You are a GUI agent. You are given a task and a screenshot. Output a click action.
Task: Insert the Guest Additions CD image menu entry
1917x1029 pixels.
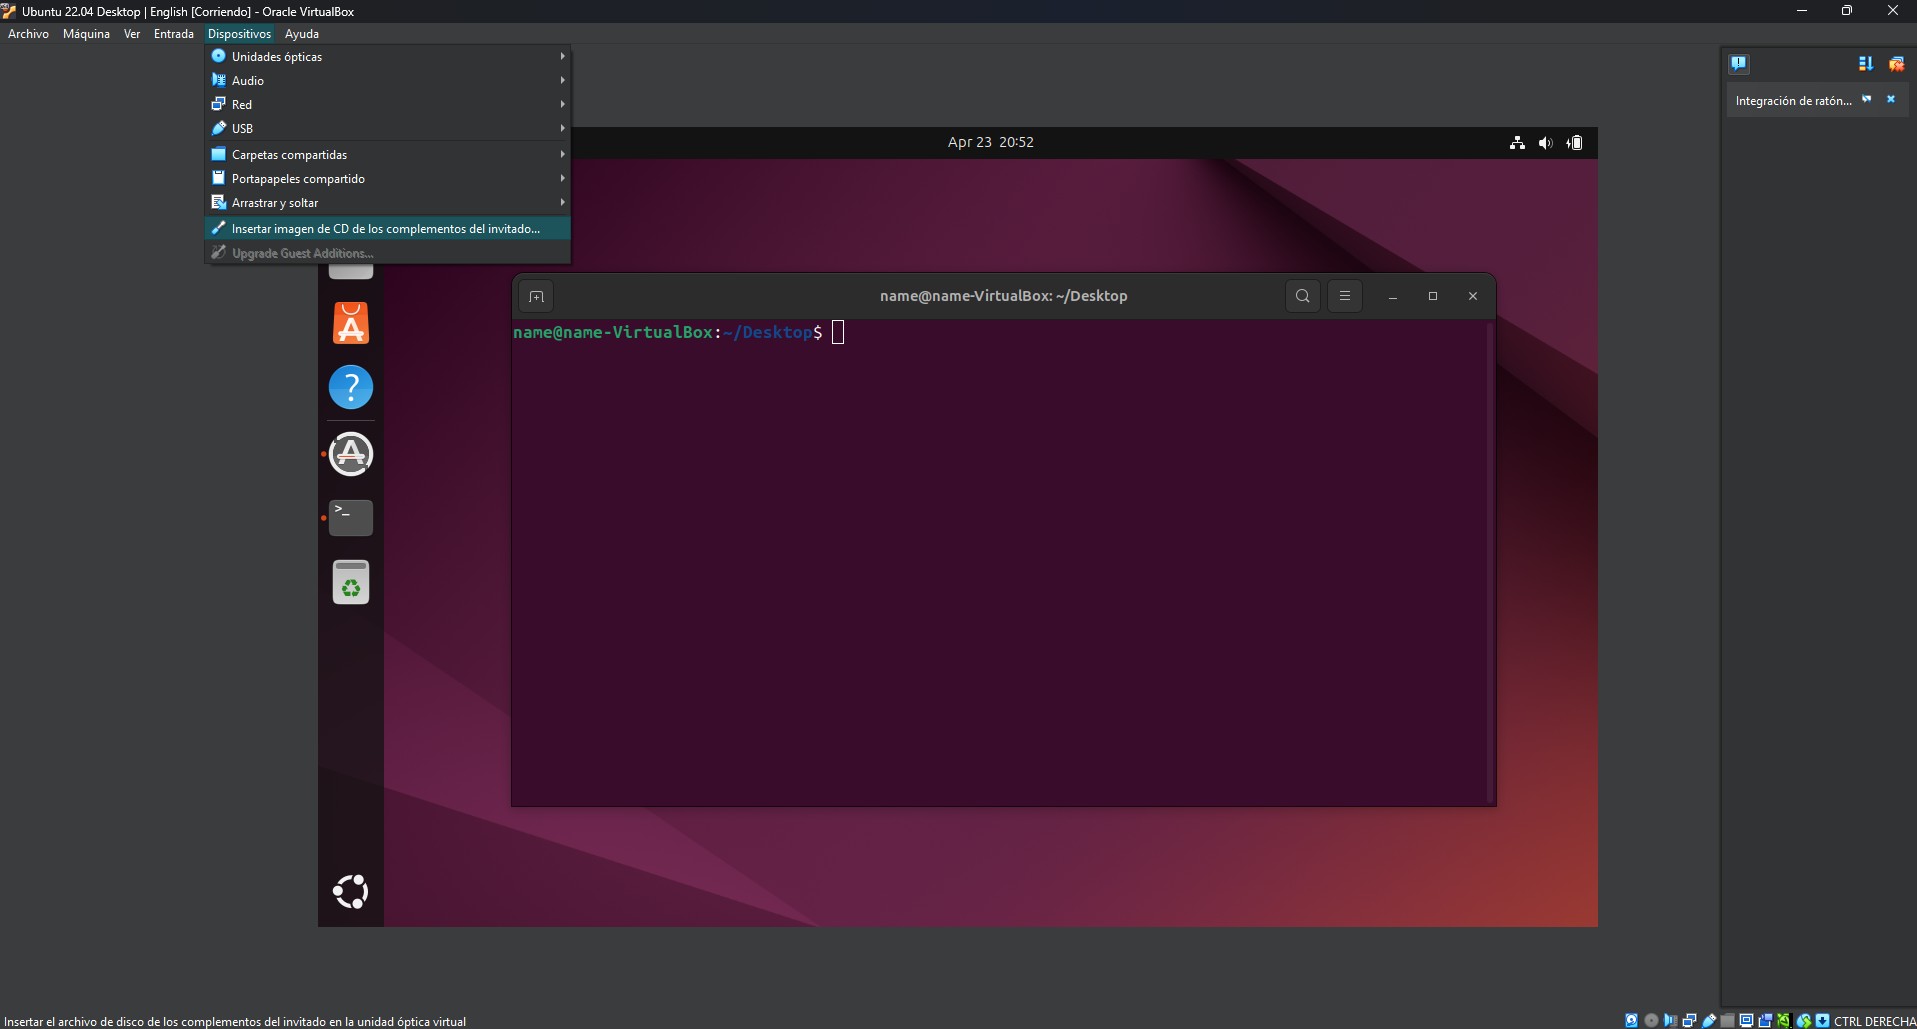pos(387,229)
